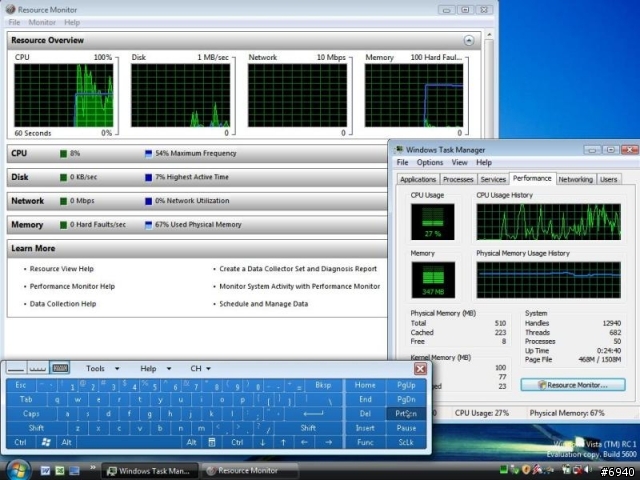
Task: Tap the Bksp key
Action: coord(323,385)
